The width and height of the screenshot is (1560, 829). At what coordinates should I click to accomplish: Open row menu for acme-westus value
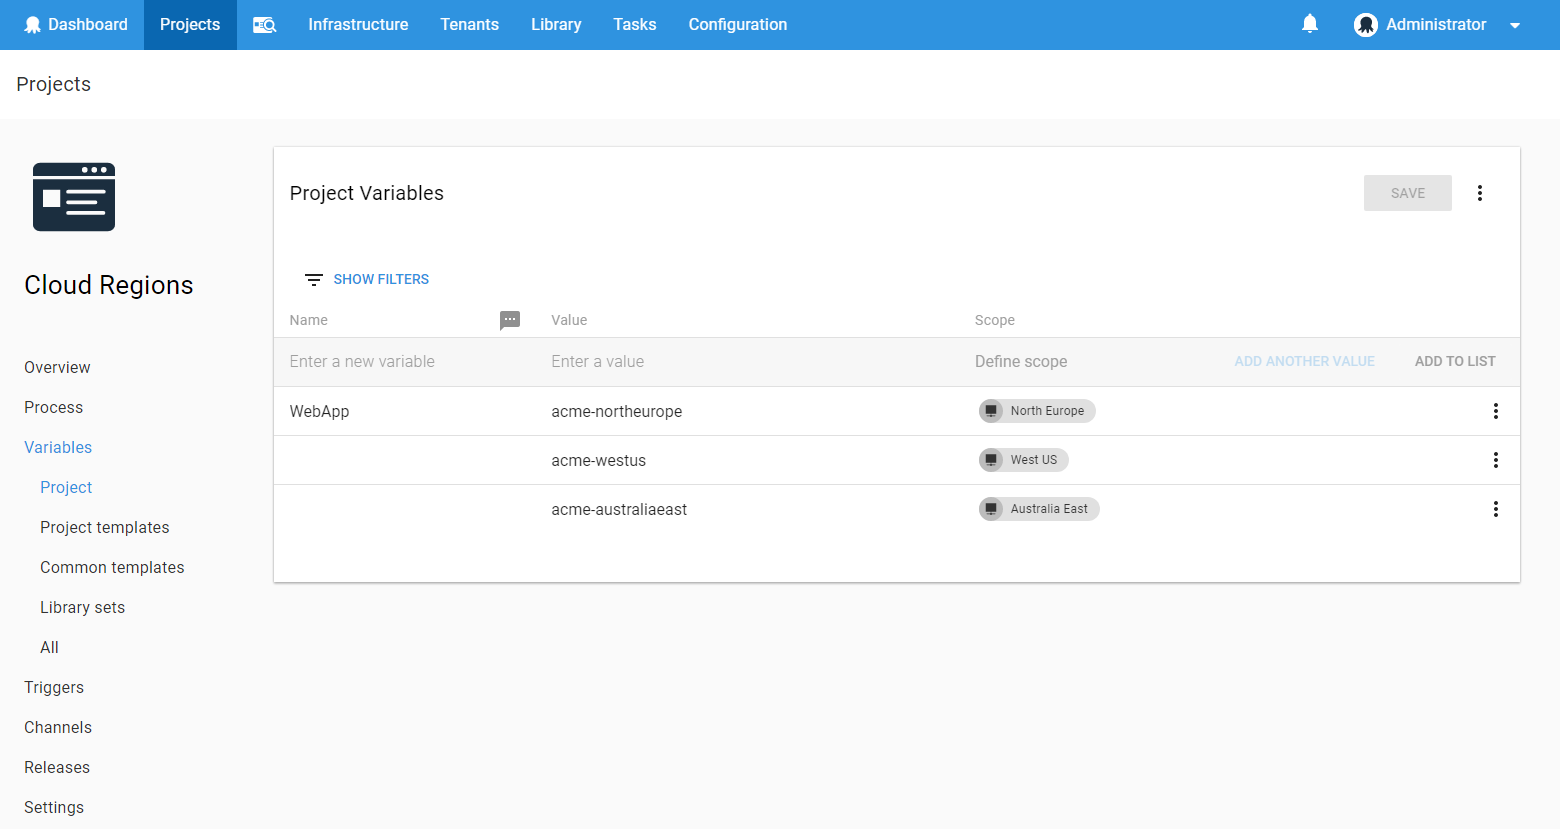(1495, 460)
